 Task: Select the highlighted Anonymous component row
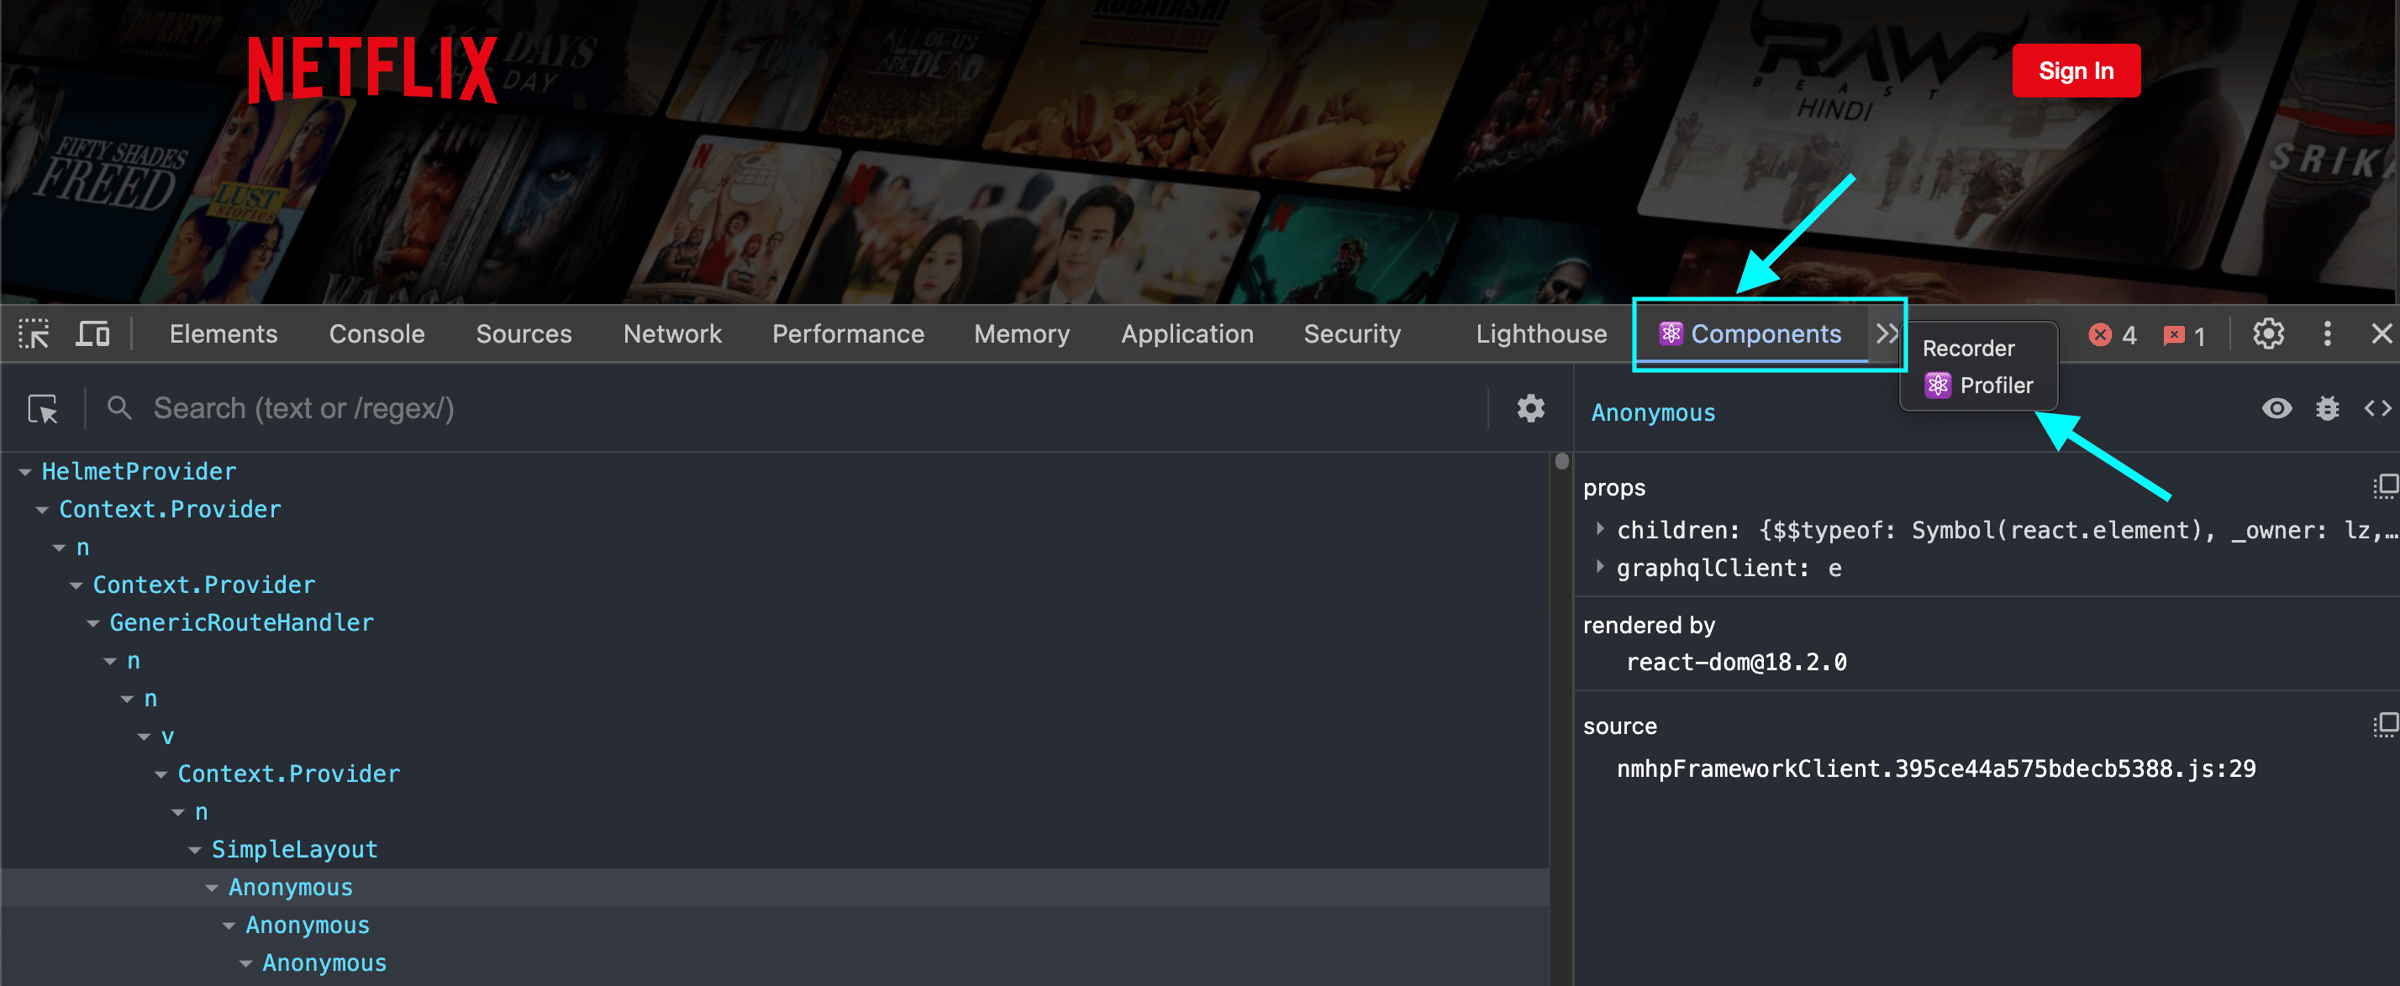point(775,887)
